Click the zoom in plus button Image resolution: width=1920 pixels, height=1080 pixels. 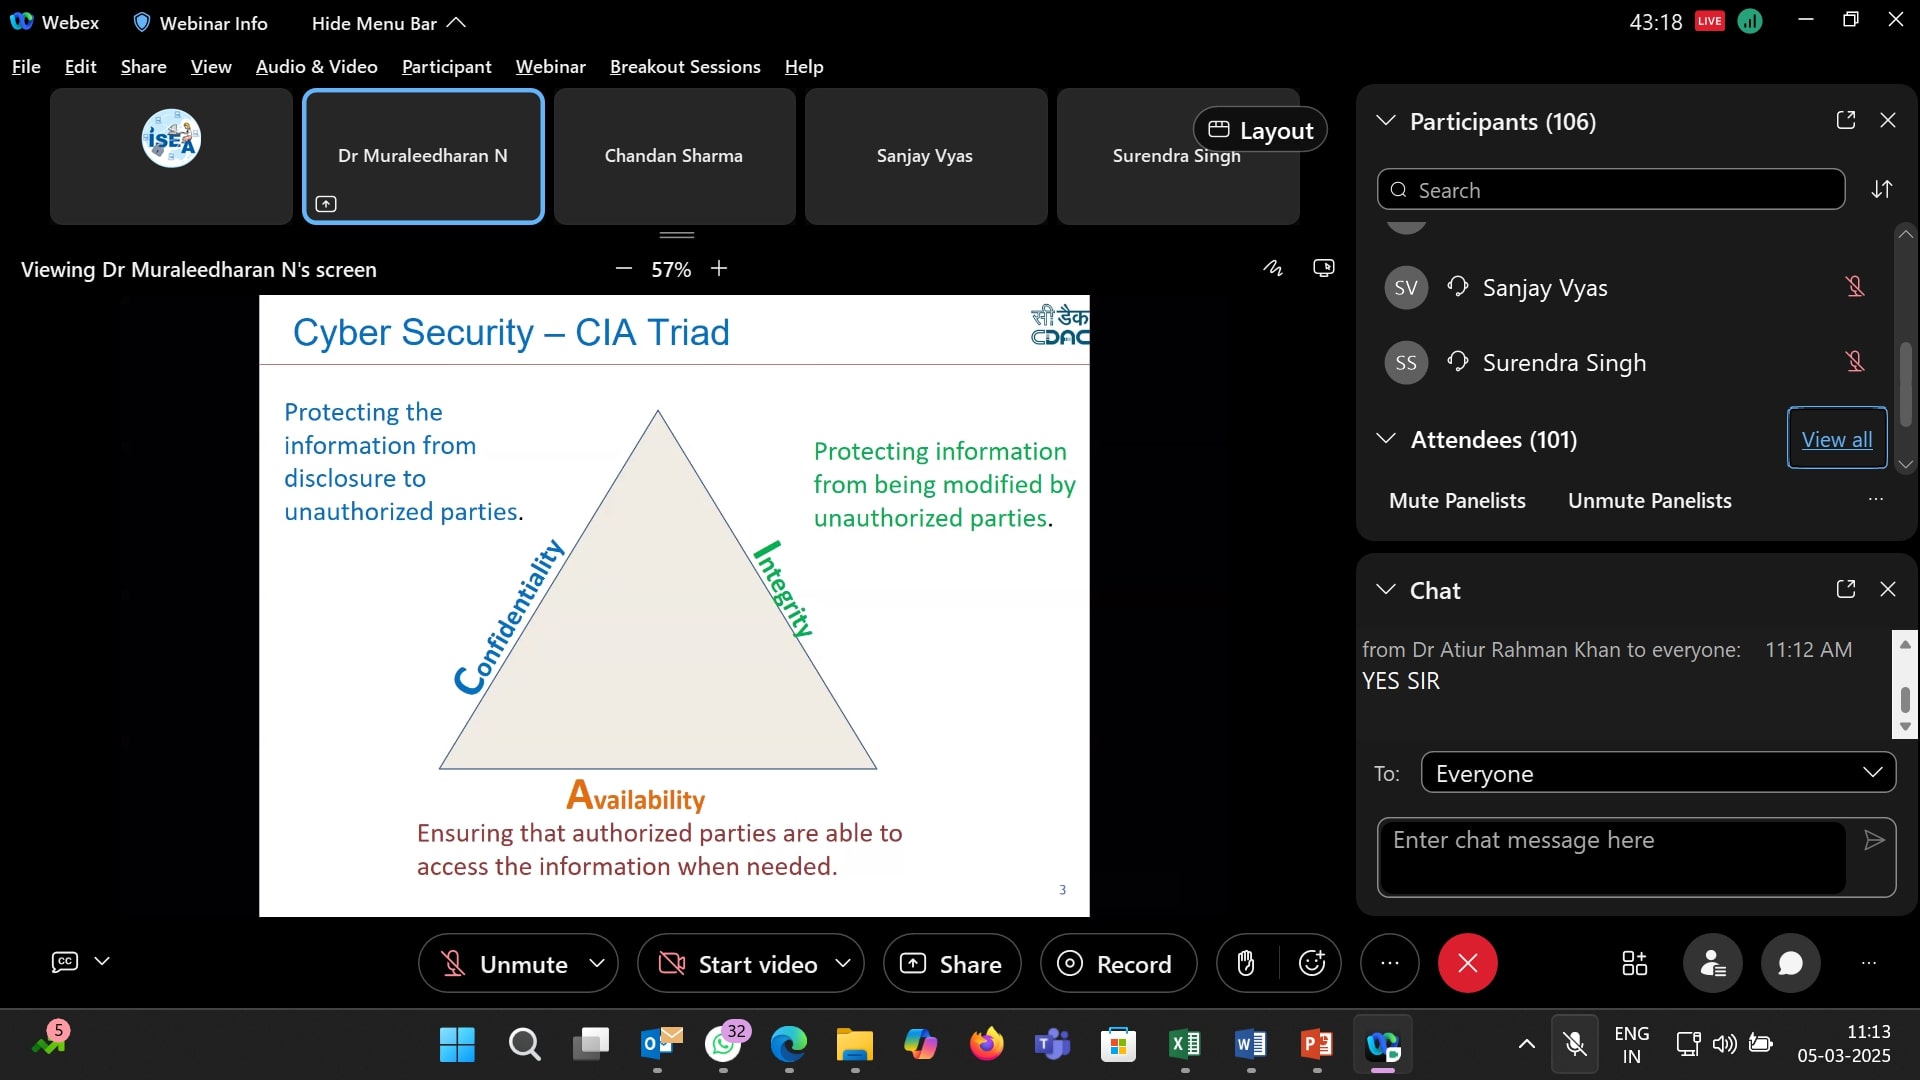coord(719,269)
